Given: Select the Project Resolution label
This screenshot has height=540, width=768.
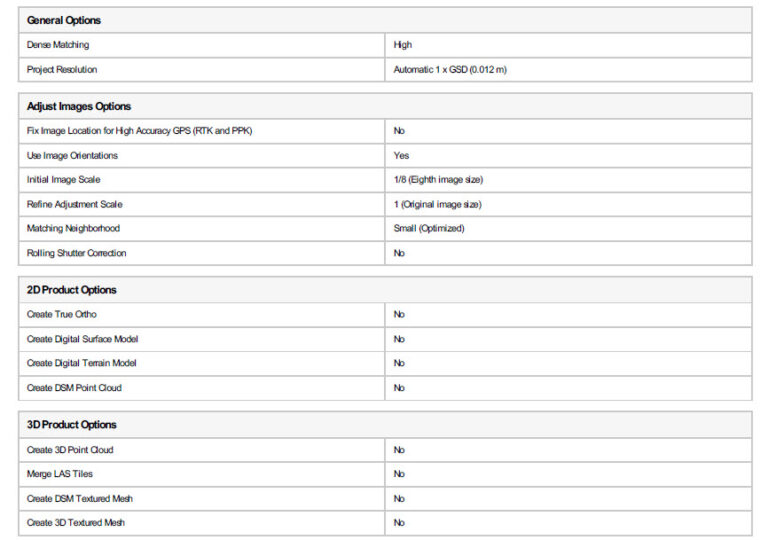Looking at the screenshot, I should click(x=62, y=70).
